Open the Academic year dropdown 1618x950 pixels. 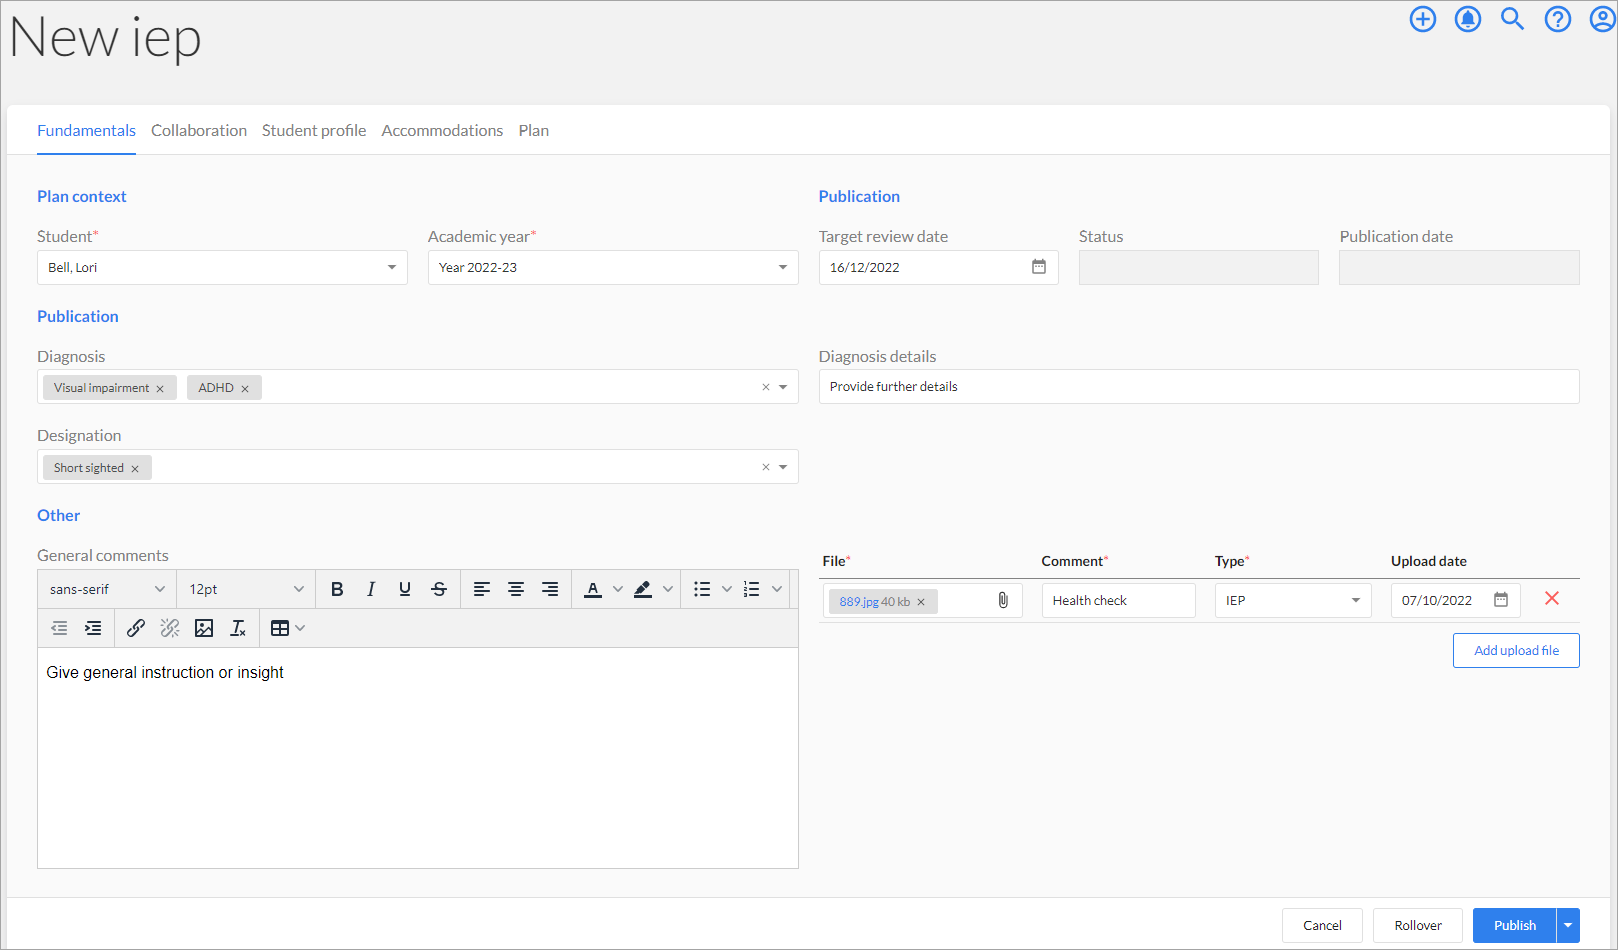point(613,267)
